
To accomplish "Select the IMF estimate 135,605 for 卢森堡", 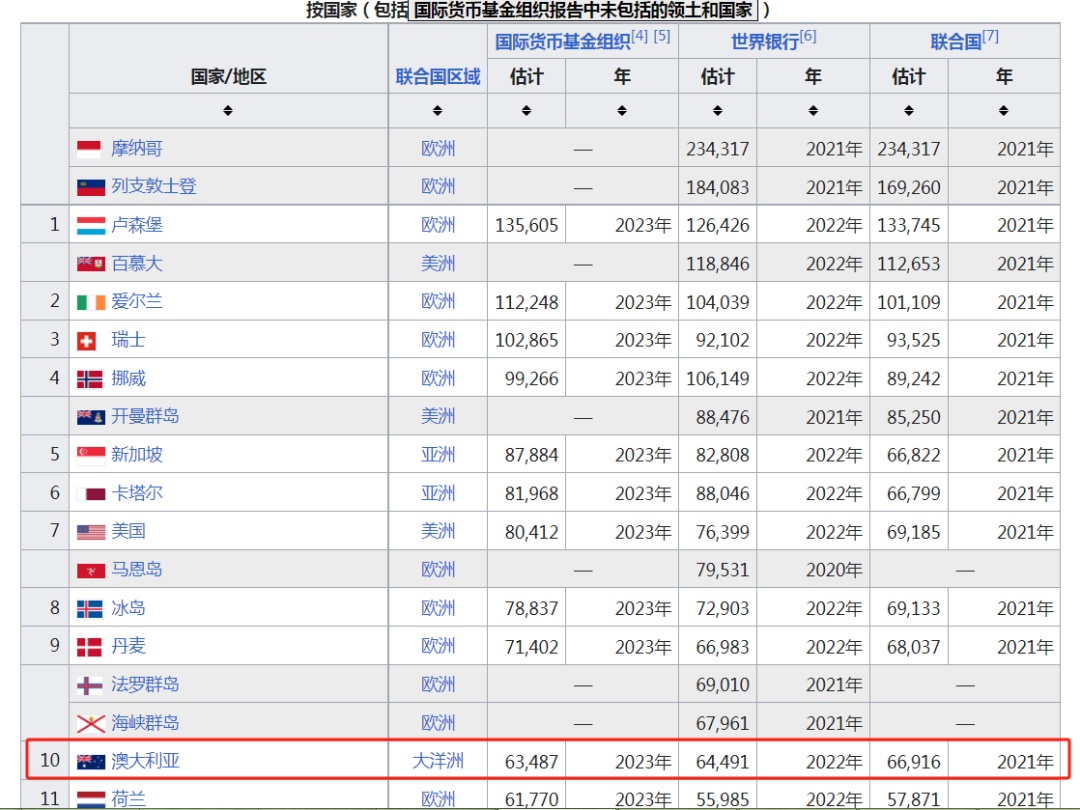I will coord(527,226).
